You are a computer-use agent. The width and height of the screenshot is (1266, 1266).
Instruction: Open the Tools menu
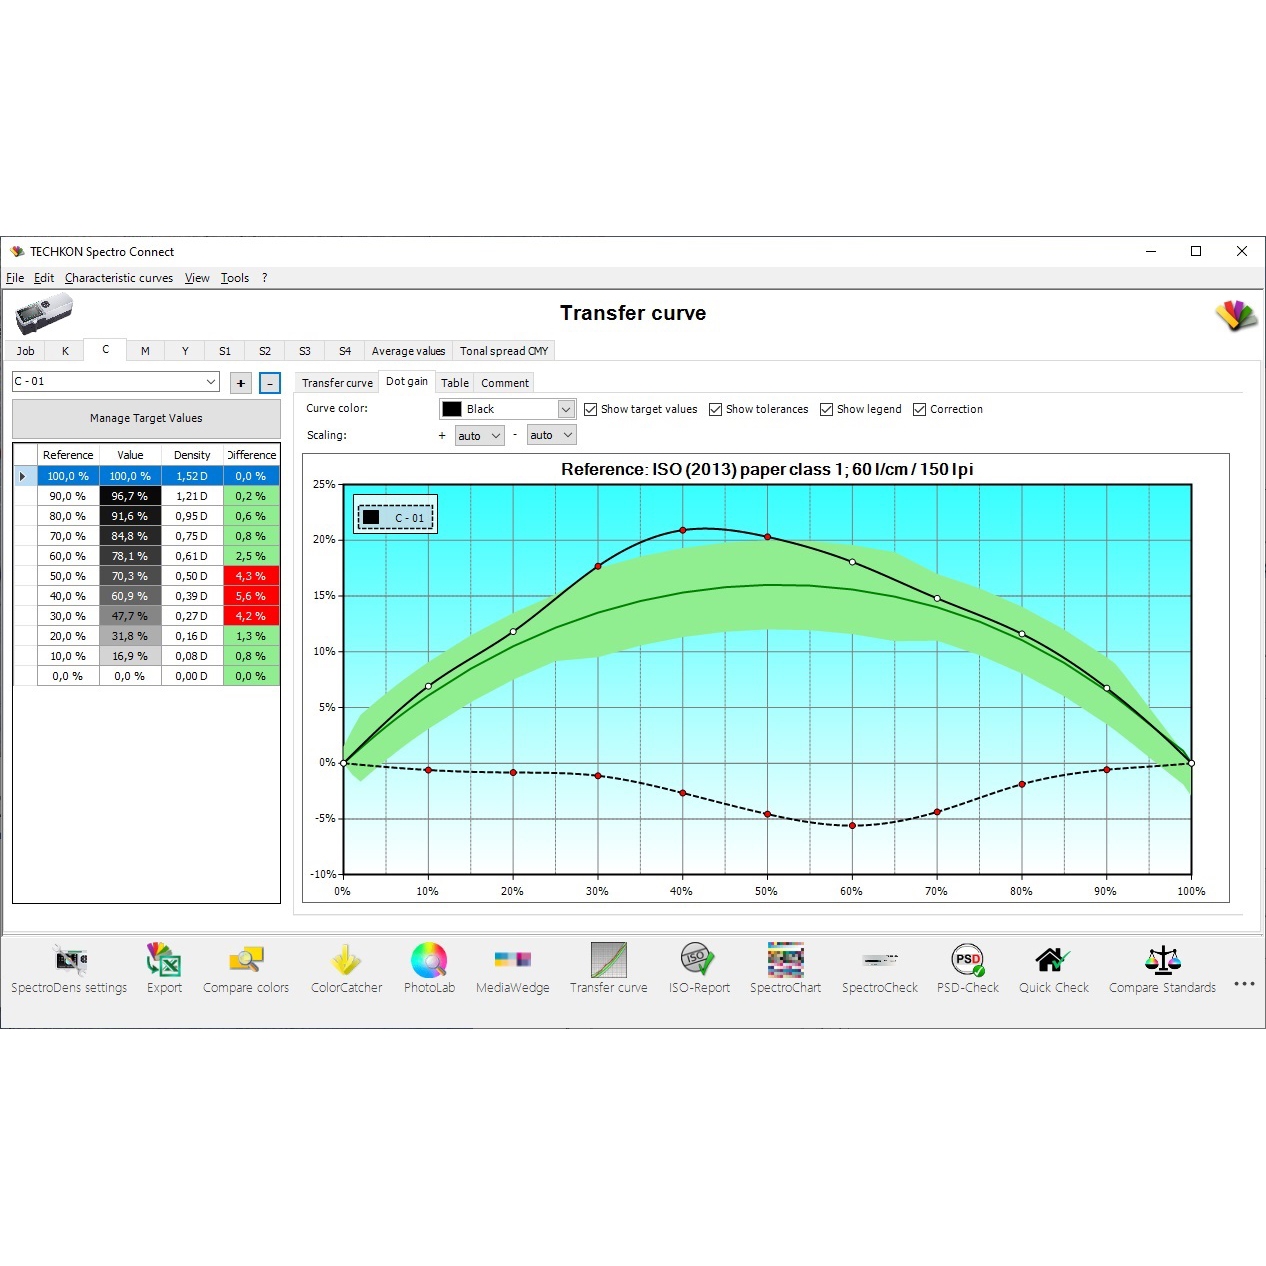tap(235, 278)
